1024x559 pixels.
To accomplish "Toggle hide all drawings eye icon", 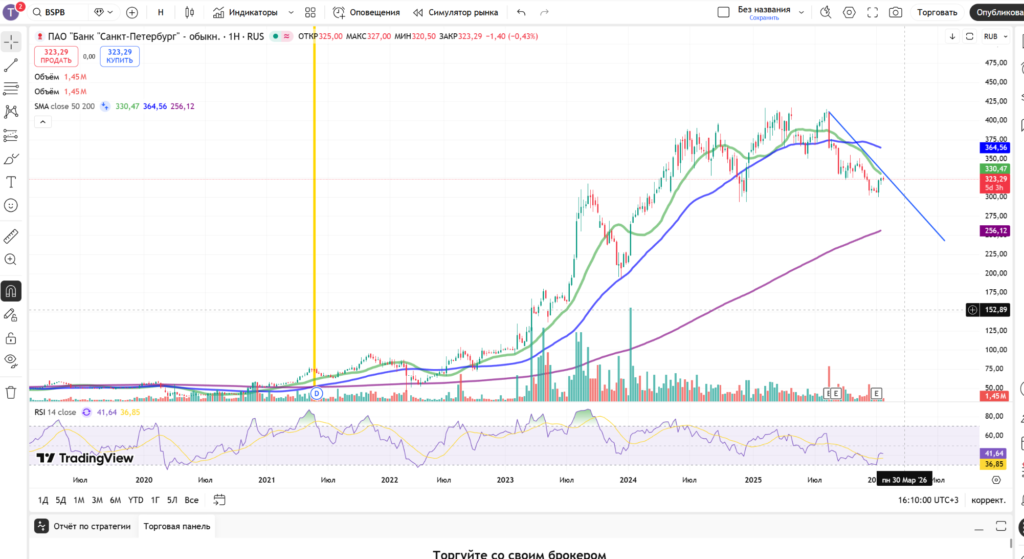I will pos(11,360).
